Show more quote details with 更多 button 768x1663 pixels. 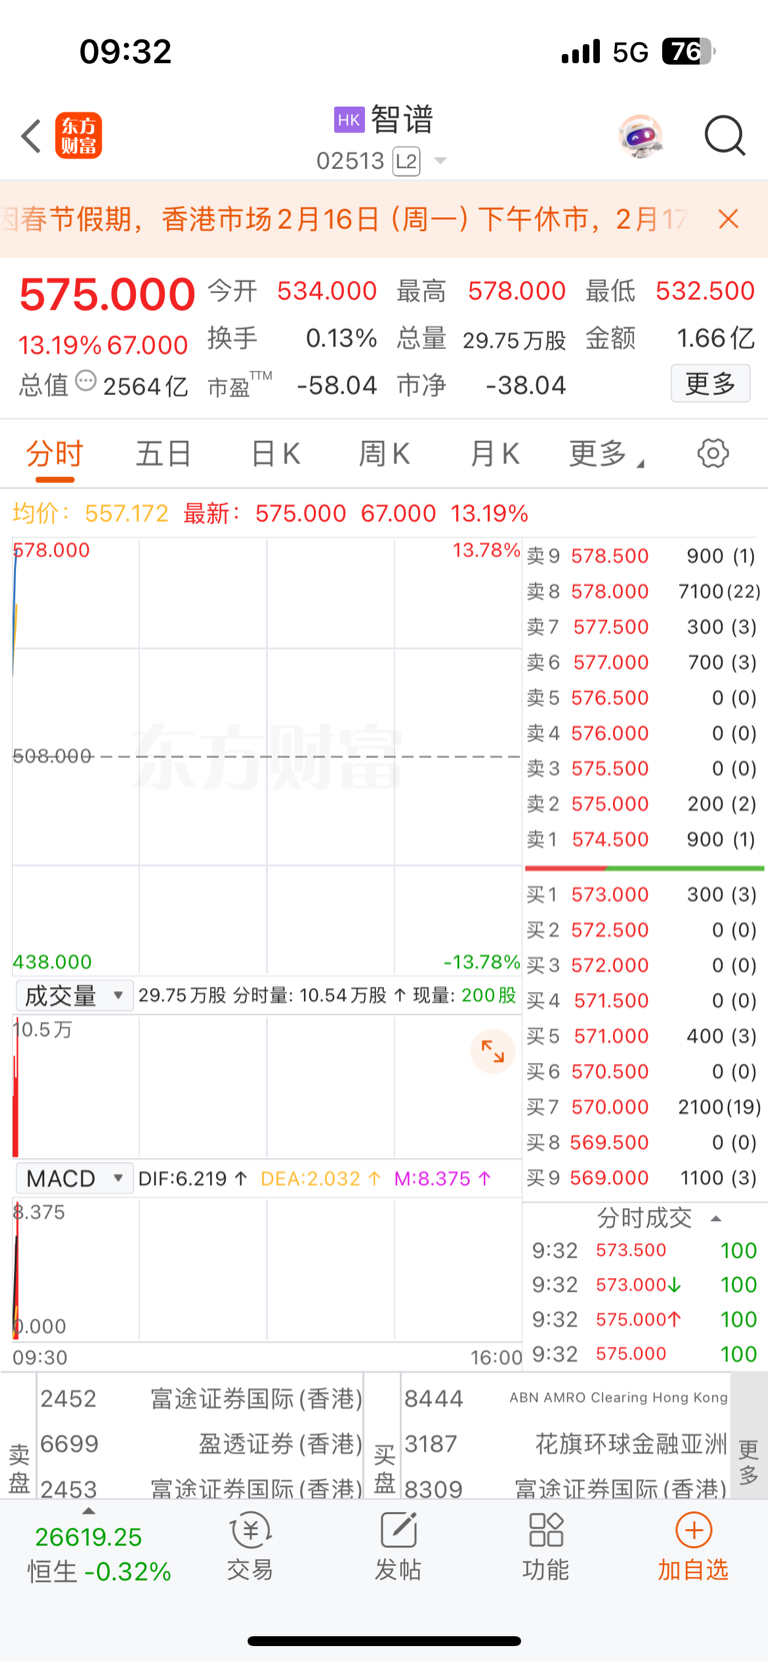pos(710,384)
